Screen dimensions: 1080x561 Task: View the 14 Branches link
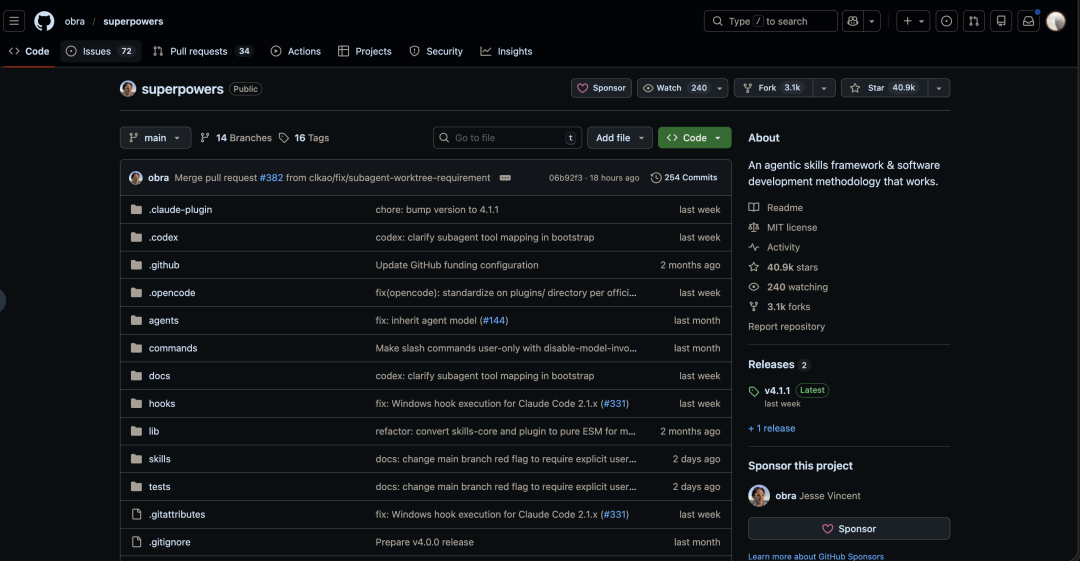(x=236, y=138)
